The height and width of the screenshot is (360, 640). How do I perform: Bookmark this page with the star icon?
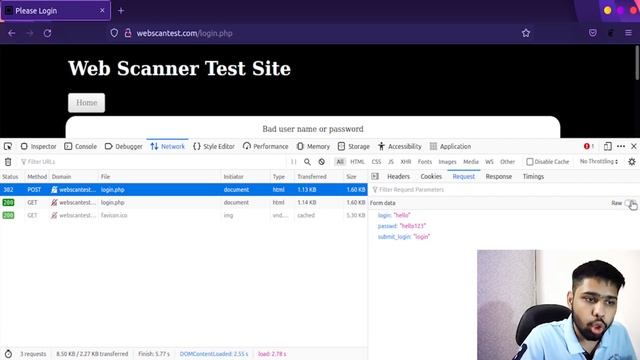(526, 33)
